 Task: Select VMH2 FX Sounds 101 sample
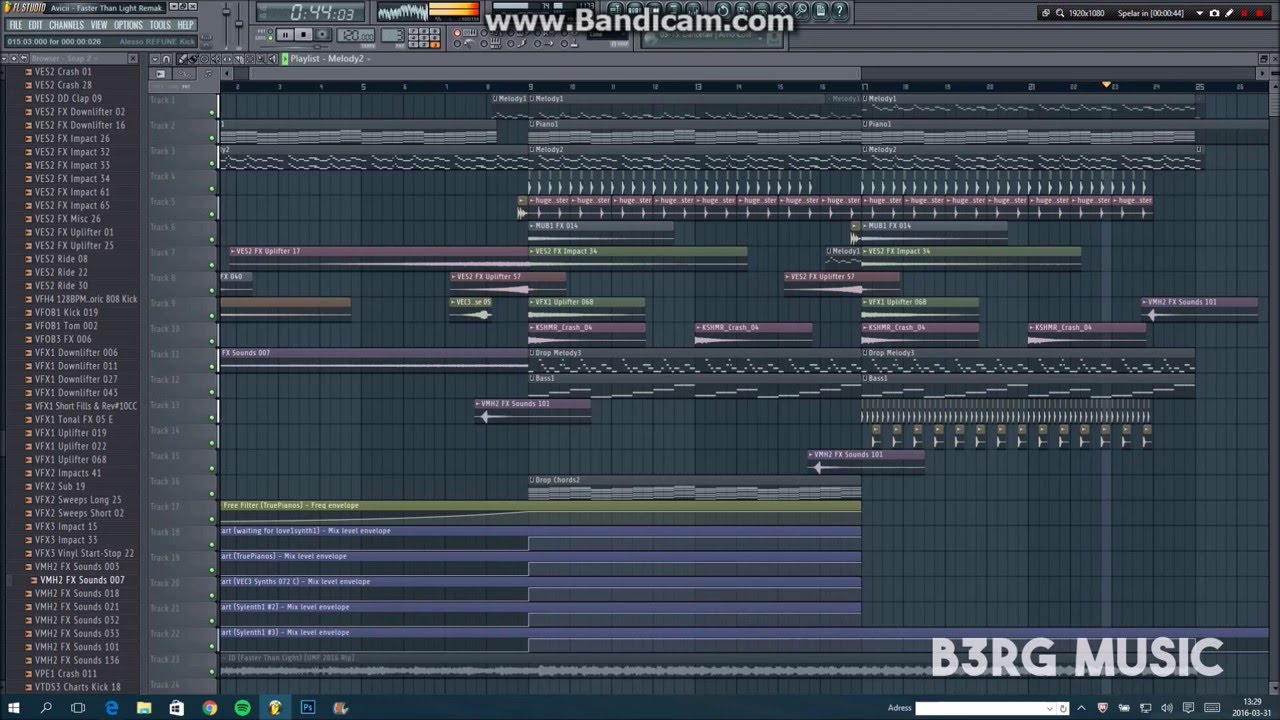(x=77, y=647)
